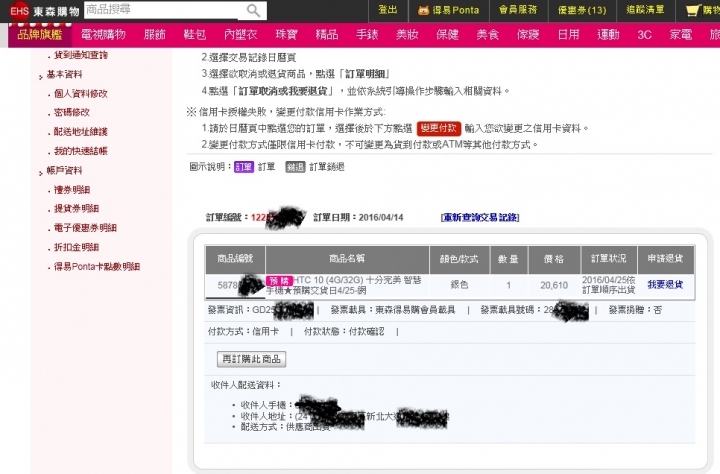This screenshot has width=720, height=474.
Task: Click the 商品名稱 column header
Action: [x=347, y=259]
